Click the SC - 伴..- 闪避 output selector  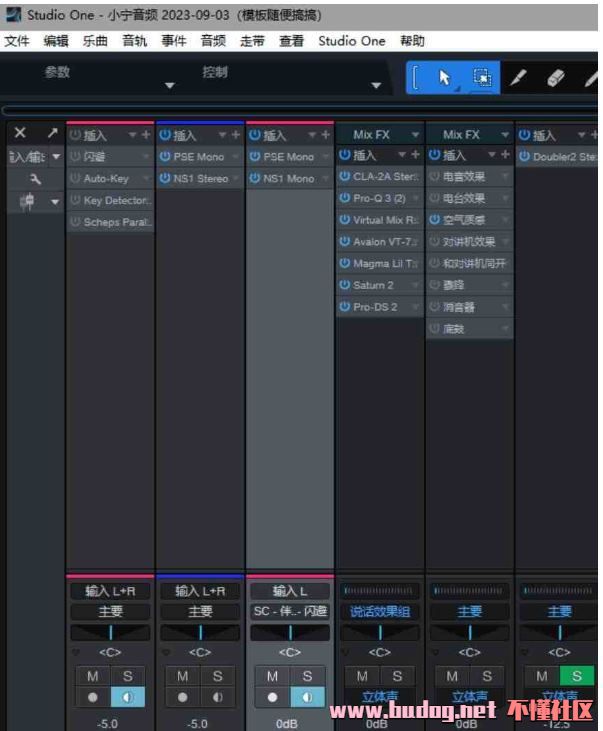(x=290, y=611)
